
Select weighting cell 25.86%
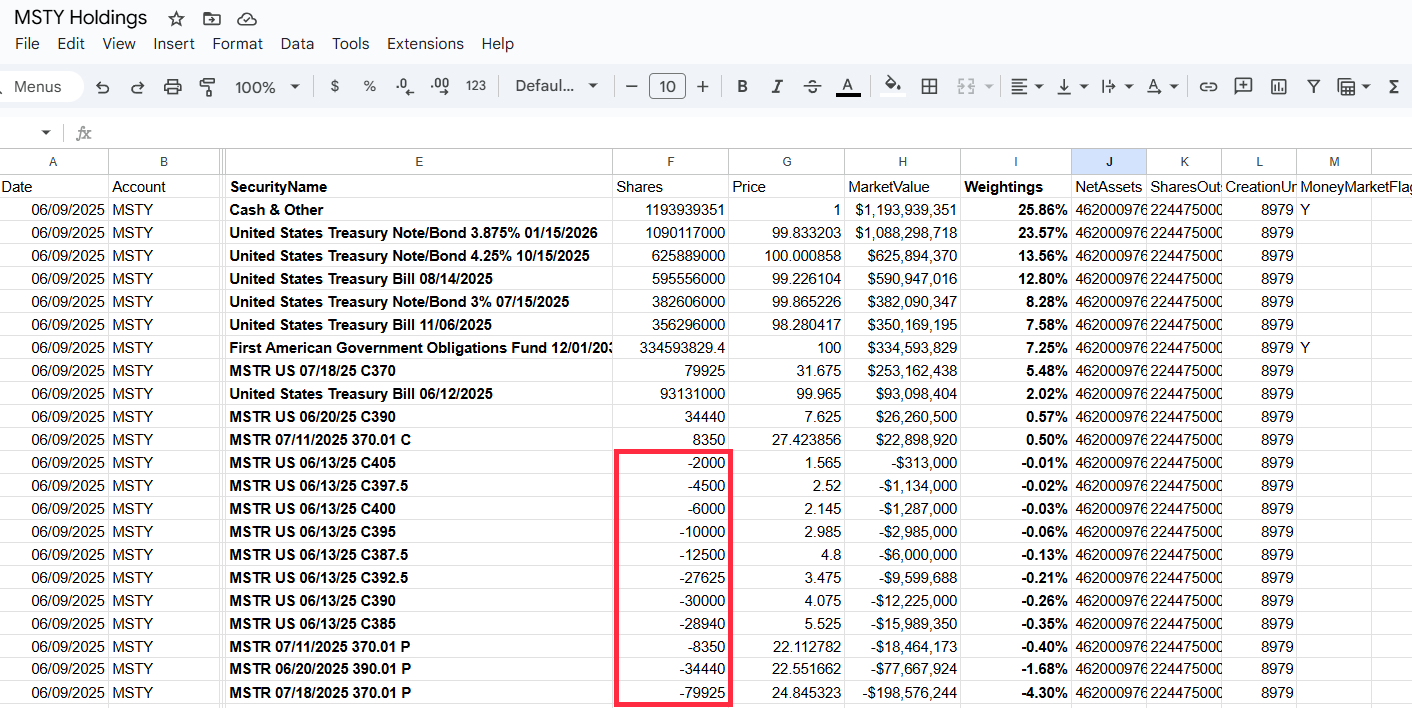click(x=1016, y=210)
